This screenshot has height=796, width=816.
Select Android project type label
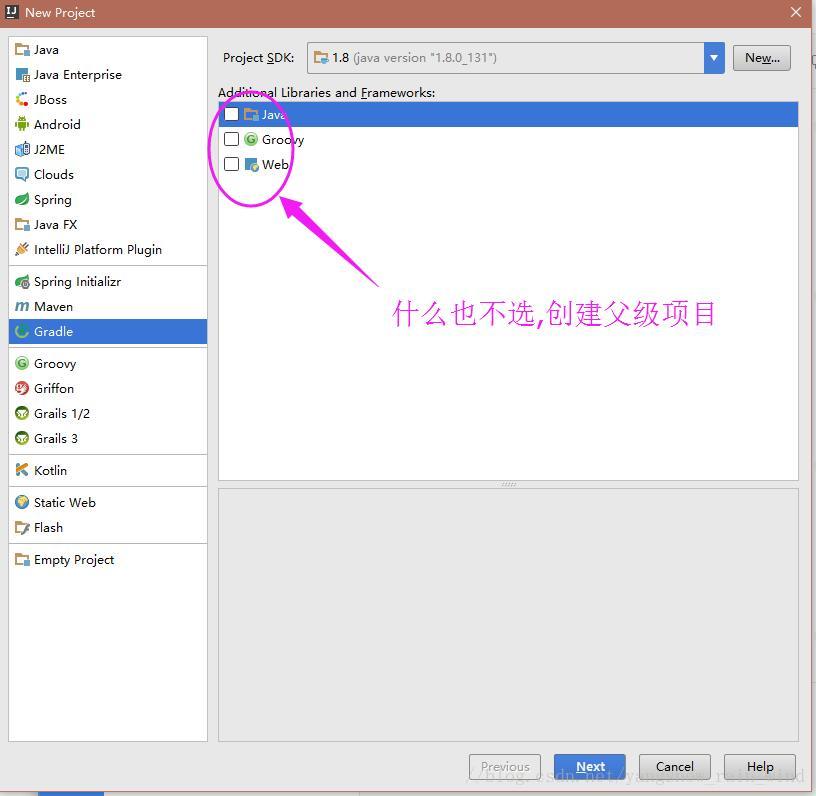[x=57, y=124]
